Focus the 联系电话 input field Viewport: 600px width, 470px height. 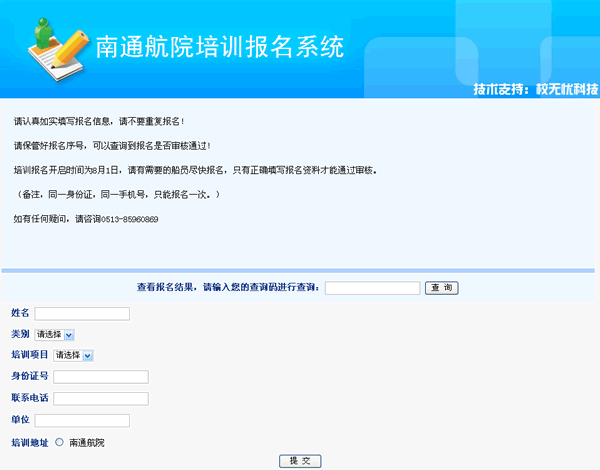pos(101,398)
